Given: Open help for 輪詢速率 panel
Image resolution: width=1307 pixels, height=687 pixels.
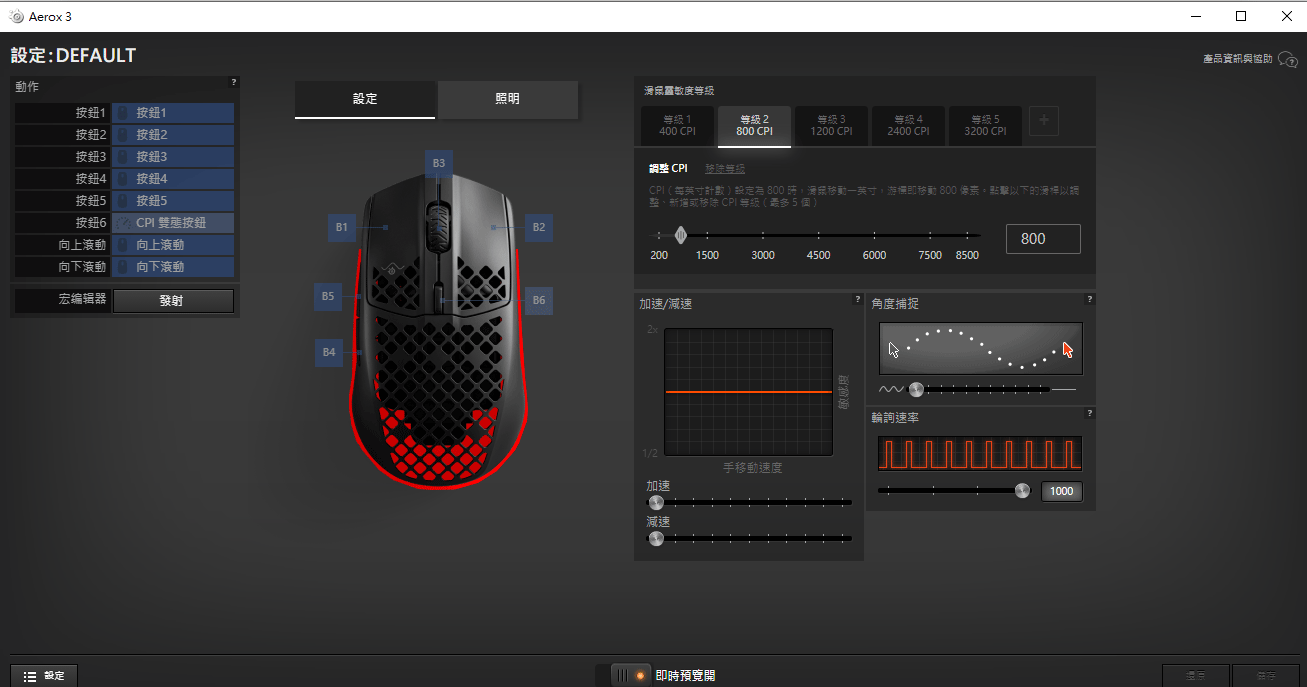Looking at the screenshot, I should click(x=1090, y=413).
